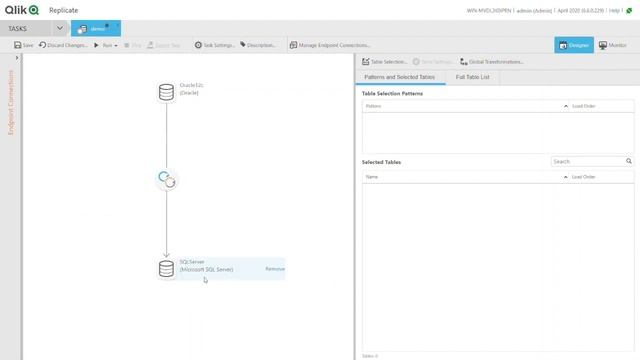Select Patterns and Selected Tables tab
640x360 pixels.
[x=400, y=77]
